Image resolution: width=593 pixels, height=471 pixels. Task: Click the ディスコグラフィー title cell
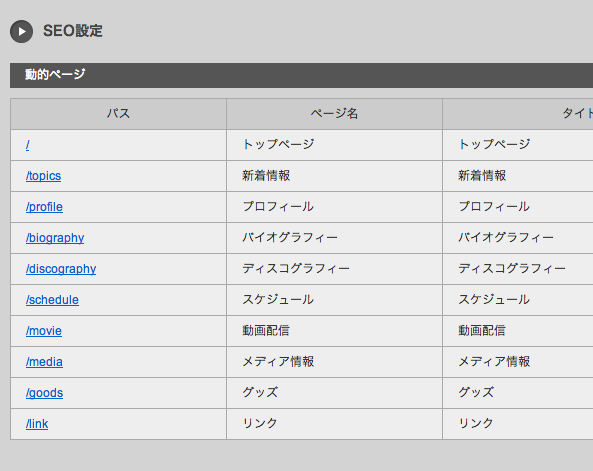(x=518, y=269)
